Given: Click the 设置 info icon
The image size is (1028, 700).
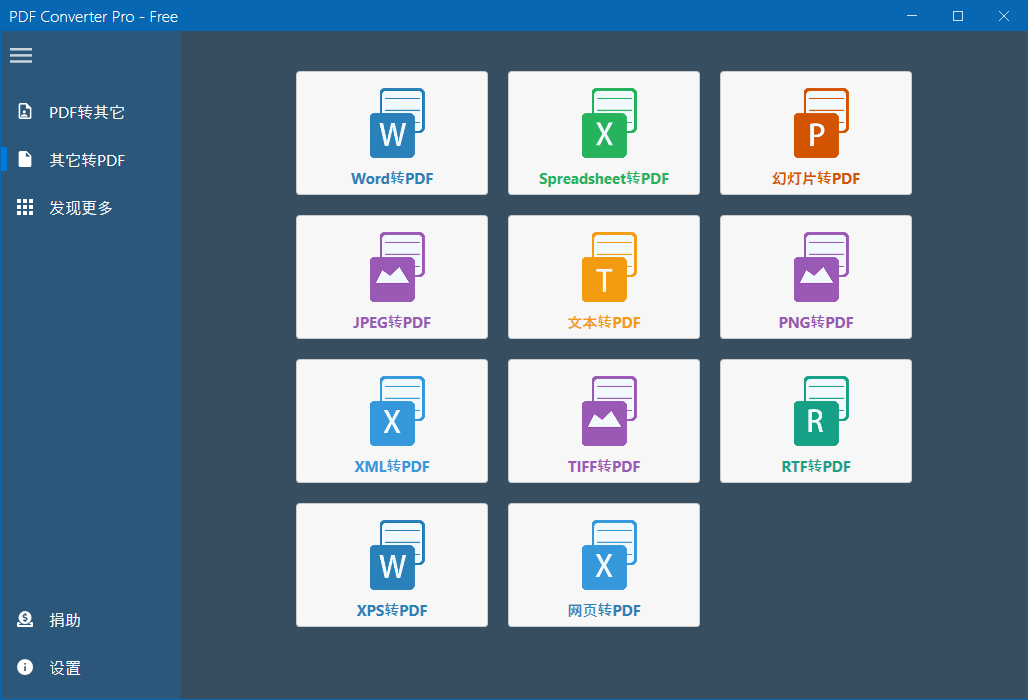Looking at the screenshot, I should pos(25,667).
